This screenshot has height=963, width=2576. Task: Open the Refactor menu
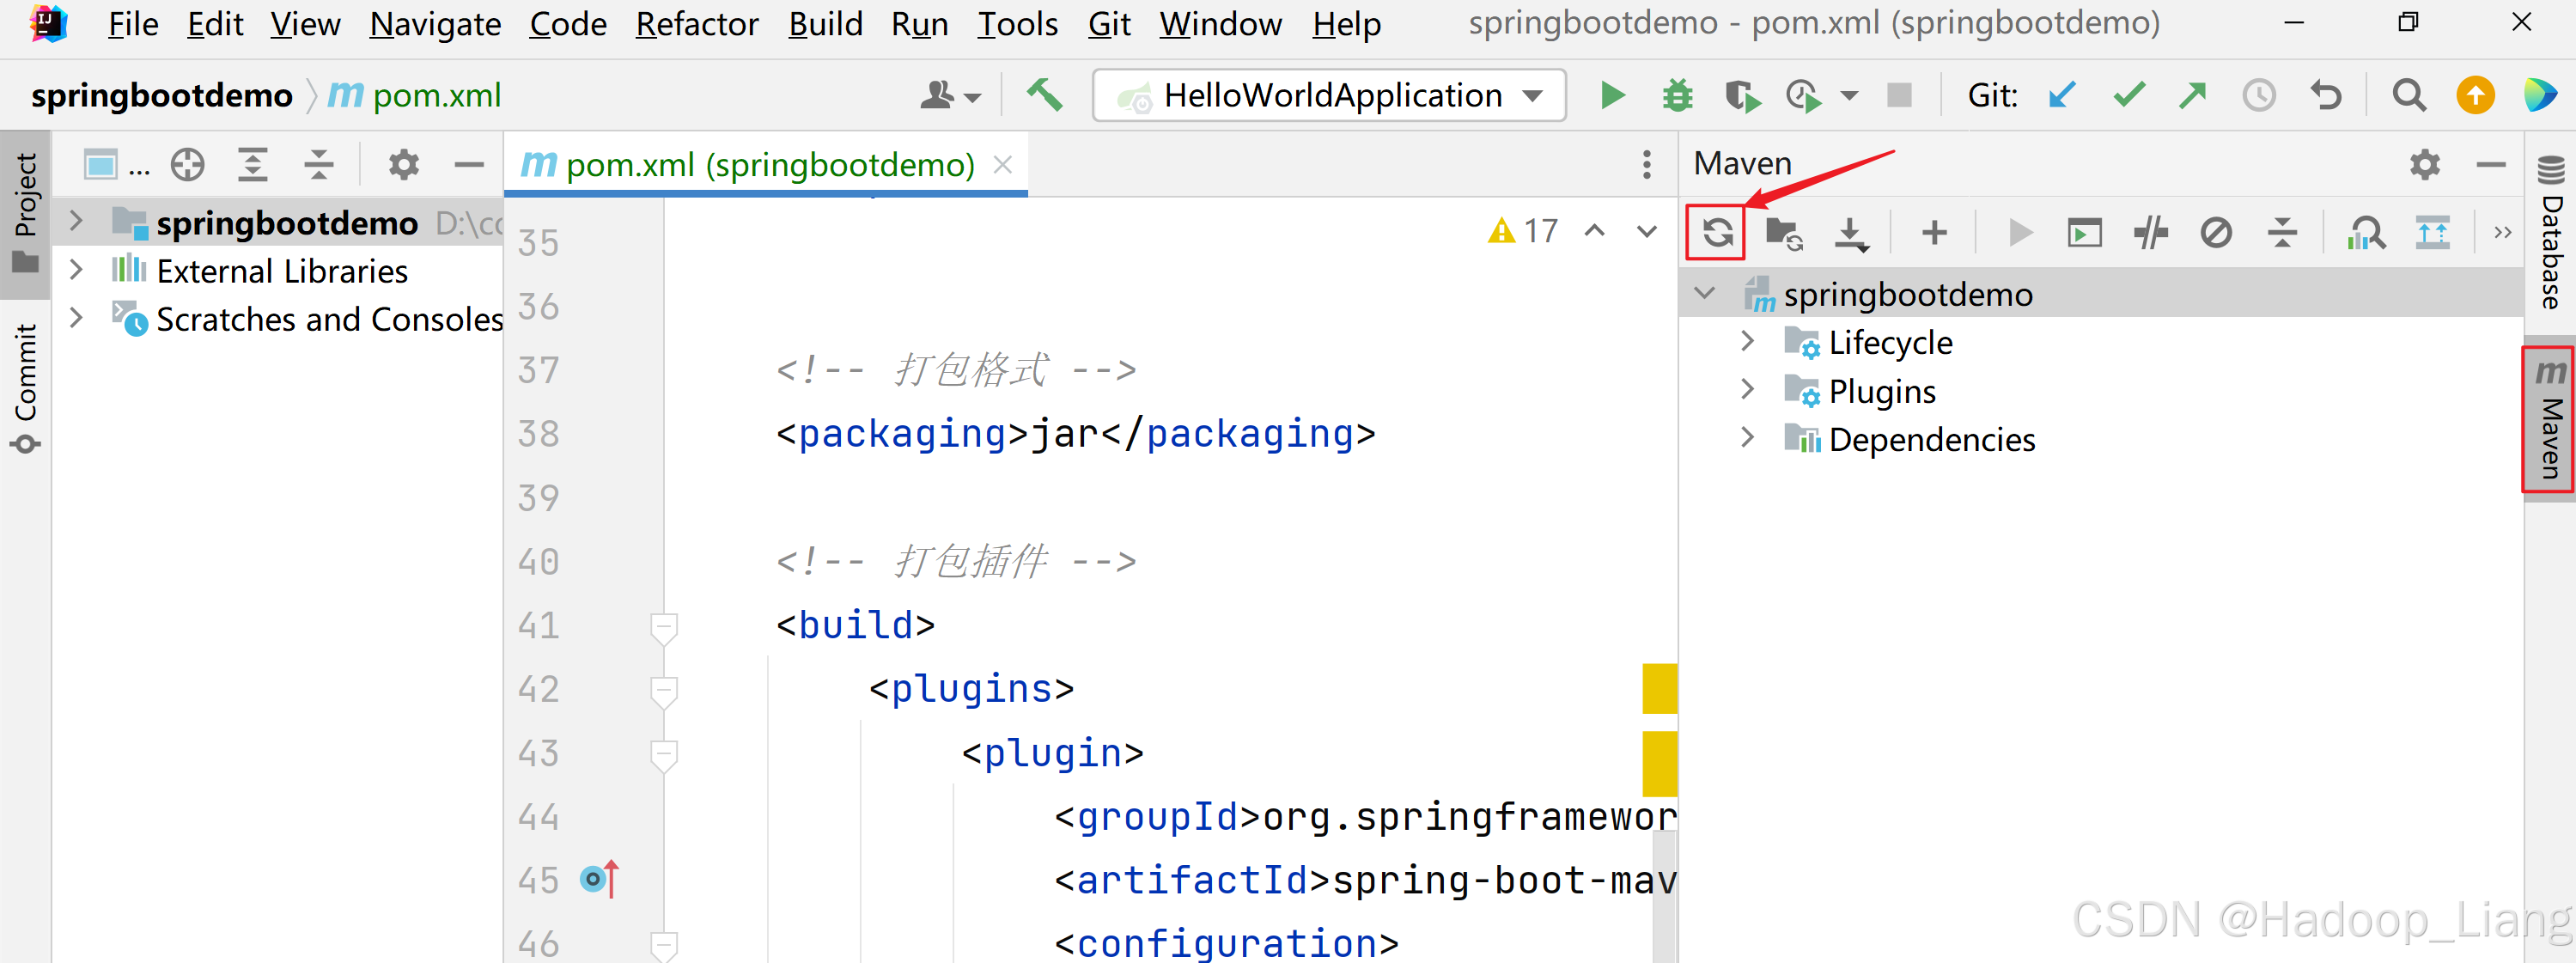(697, 23)
